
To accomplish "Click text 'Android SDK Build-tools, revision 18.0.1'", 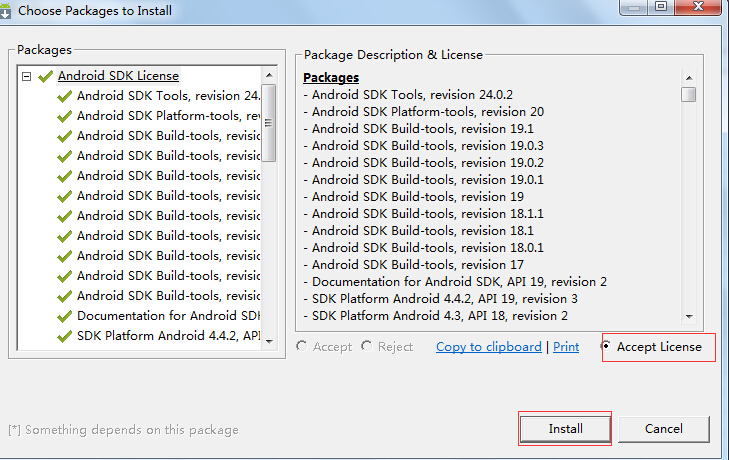I will tap(428, 248).
